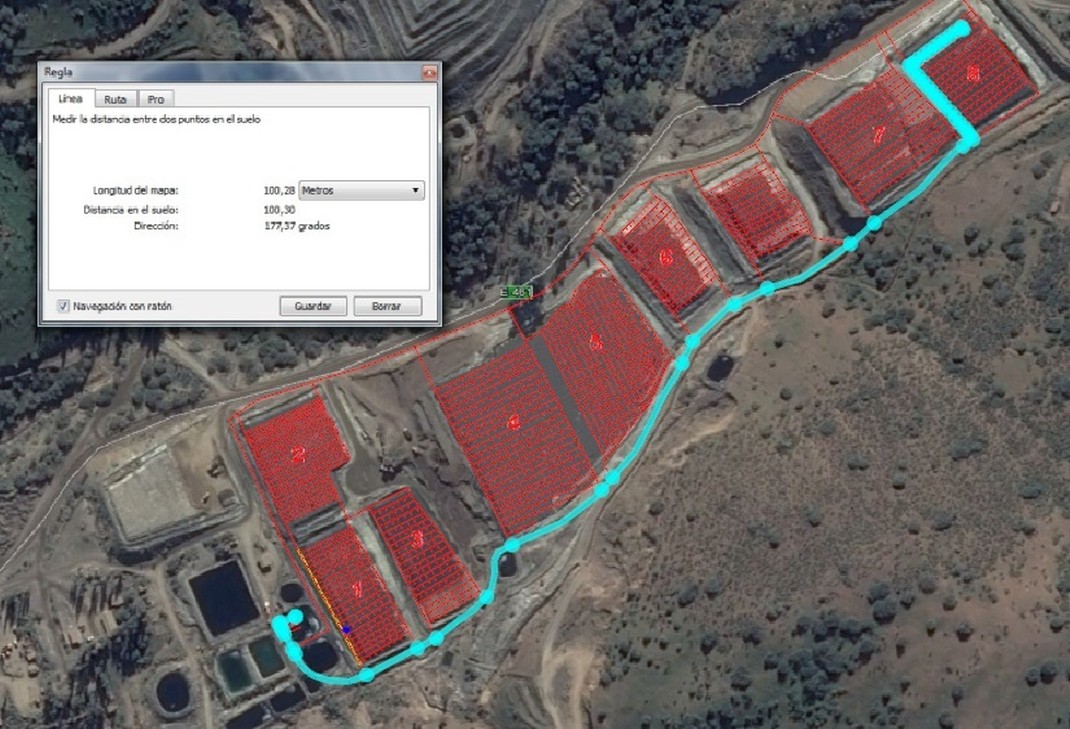Select the red number 6 zone label
1070x729 pixels.
tap(667, 257)
